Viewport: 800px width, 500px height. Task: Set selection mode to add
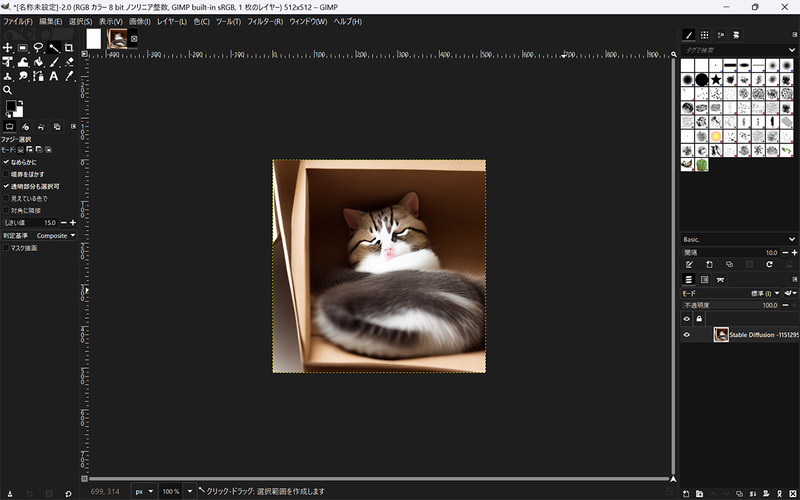(30, 150)
